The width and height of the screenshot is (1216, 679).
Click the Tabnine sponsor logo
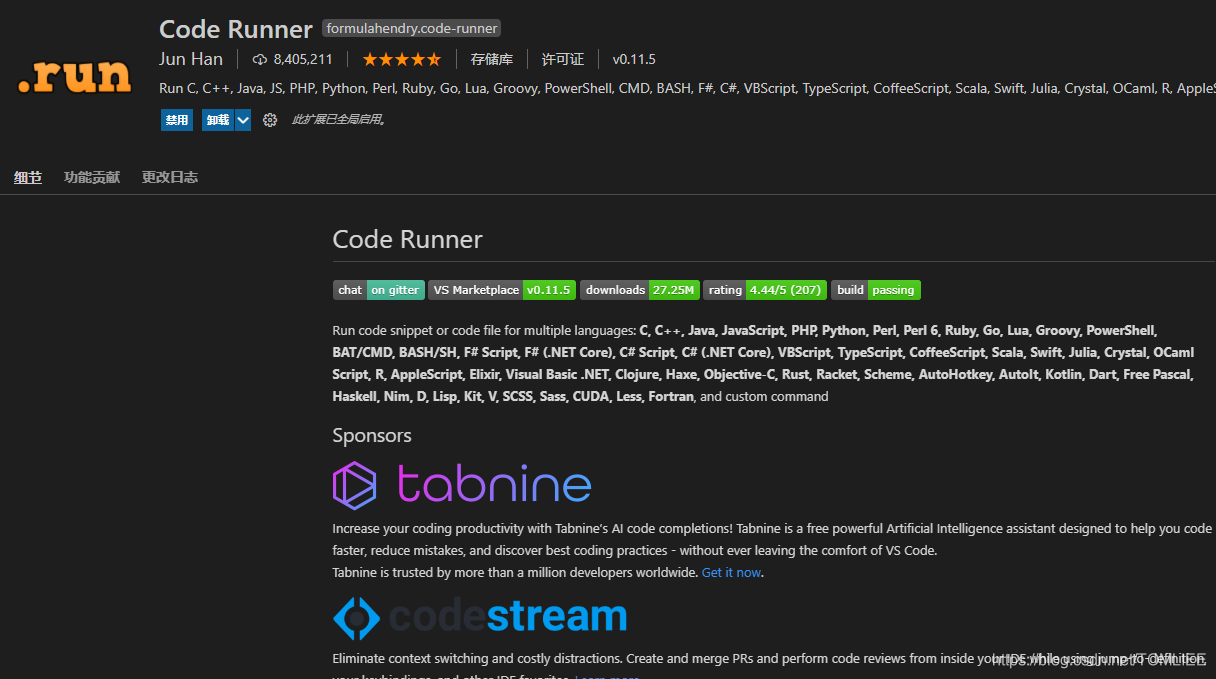coord(462,485)
